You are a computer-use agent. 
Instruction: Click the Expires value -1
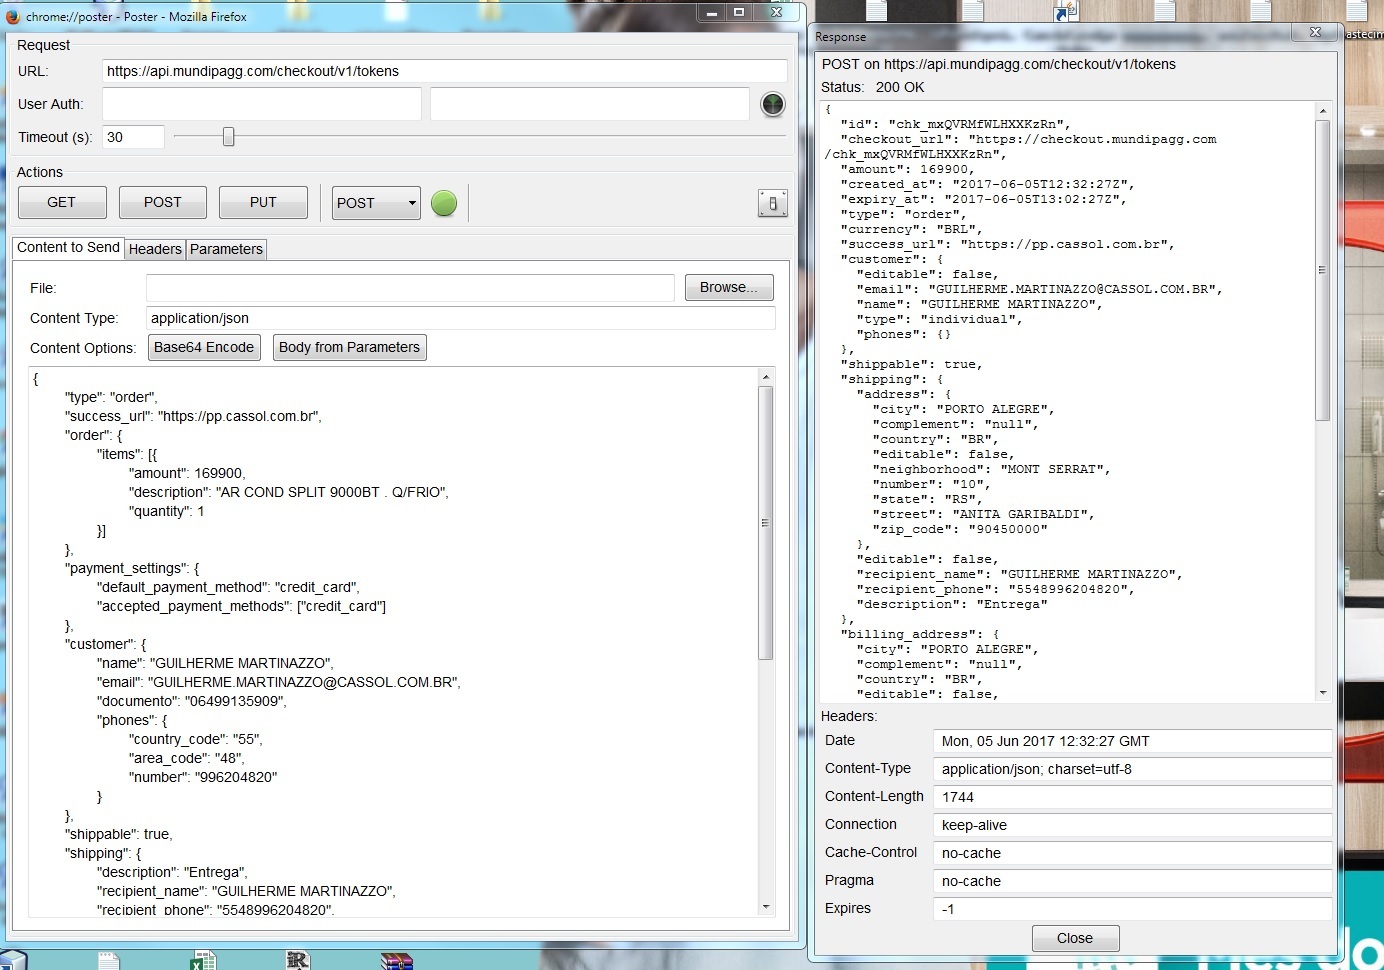point(1132,909)
